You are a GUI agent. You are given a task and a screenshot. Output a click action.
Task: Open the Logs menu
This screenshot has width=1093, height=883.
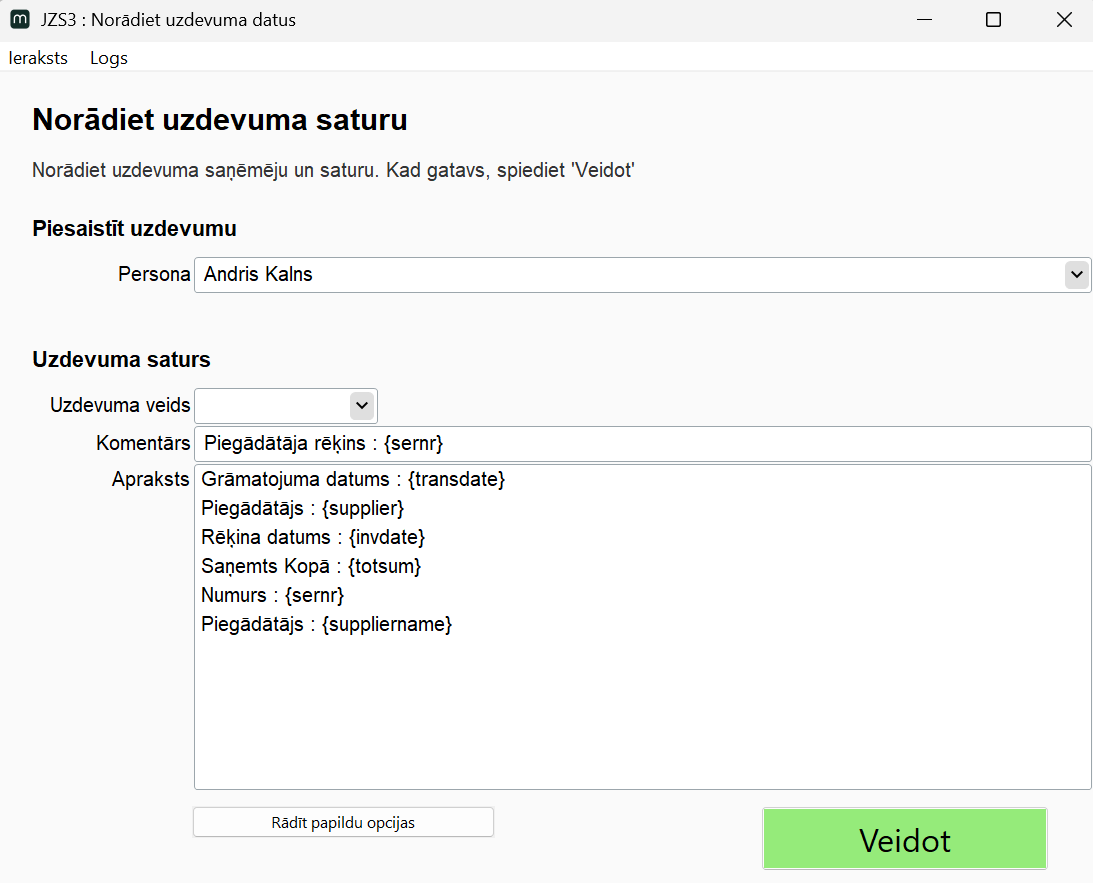pyautogui.click(x=109, y=58)
